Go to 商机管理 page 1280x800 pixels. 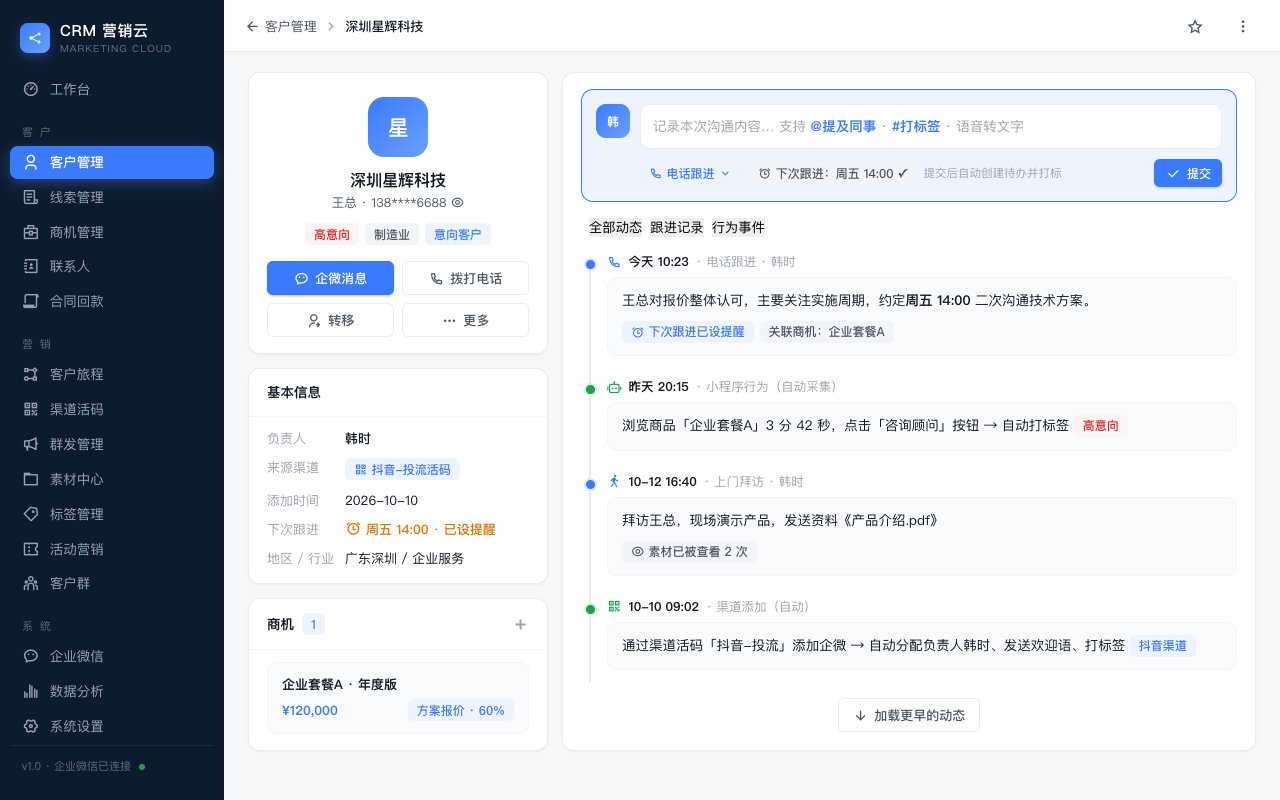(112, 232)
